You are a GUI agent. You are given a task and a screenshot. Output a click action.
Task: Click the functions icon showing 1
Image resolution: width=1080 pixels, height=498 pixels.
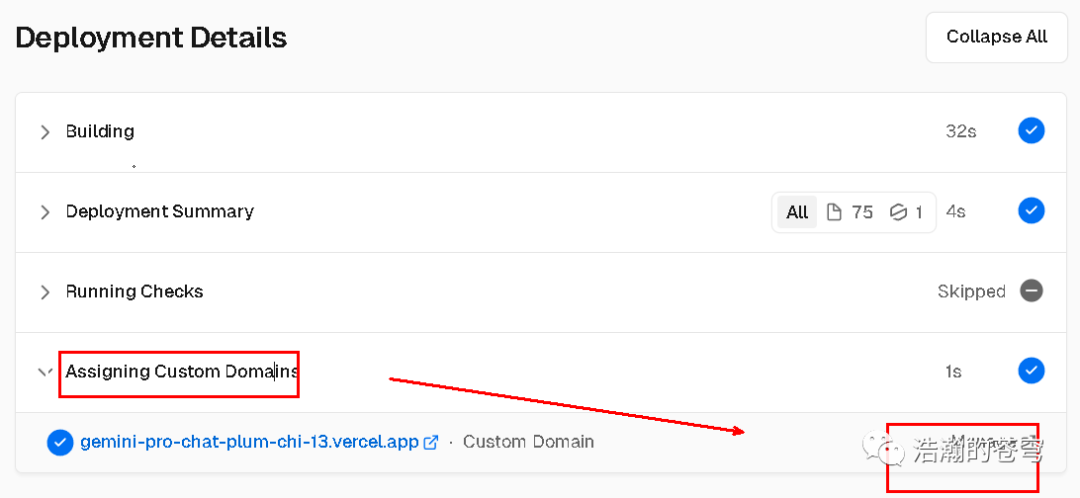click(x=898, y=212)
